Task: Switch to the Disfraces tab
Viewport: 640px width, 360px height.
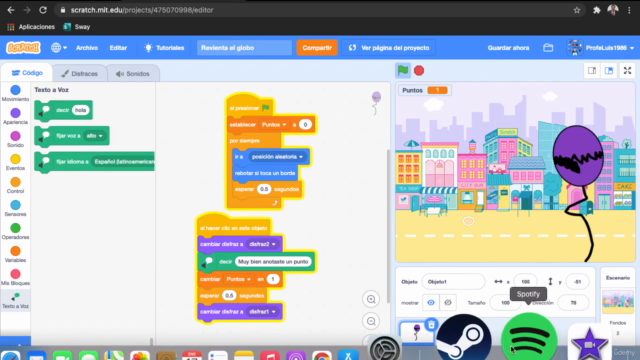Action: (80, 74)
